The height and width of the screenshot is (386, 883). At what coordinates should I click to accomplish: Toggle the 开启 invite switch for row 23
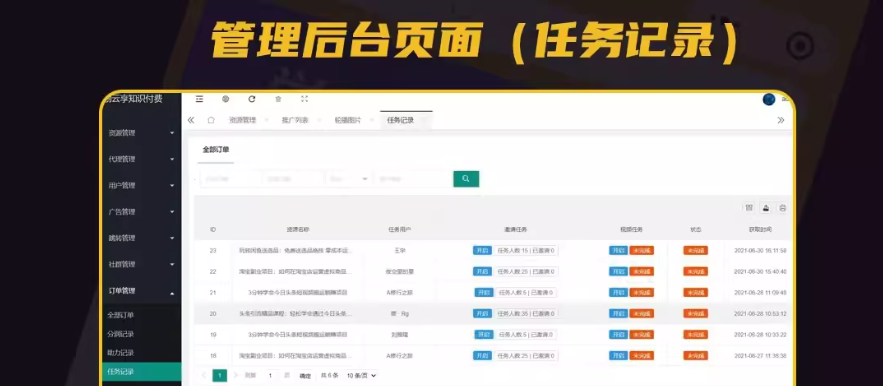pyautogui.click(x=483, y=251)
